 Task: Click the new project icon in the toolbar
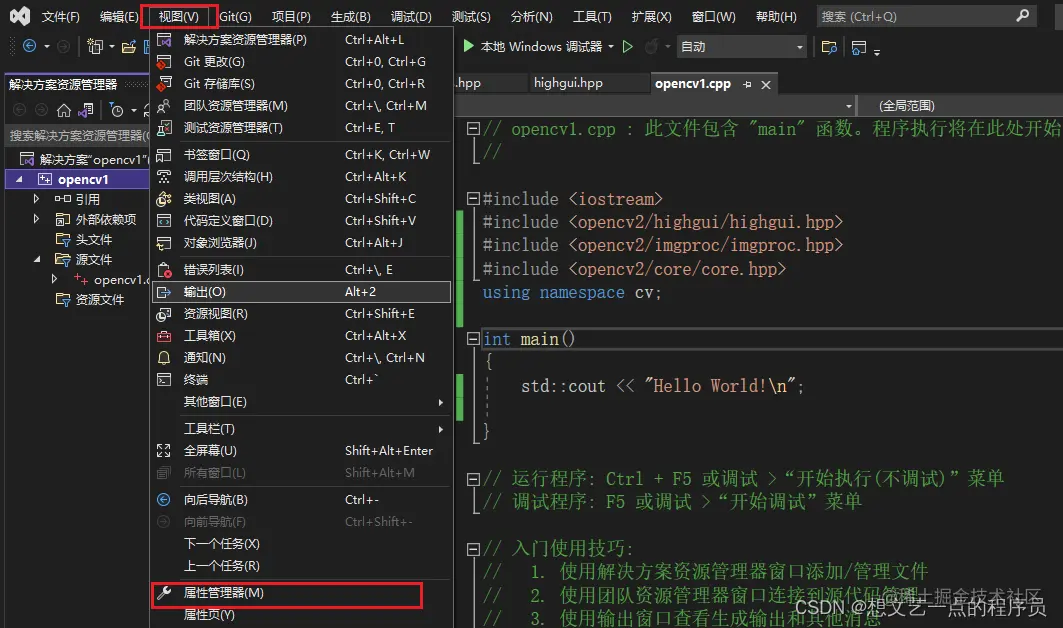95,46
